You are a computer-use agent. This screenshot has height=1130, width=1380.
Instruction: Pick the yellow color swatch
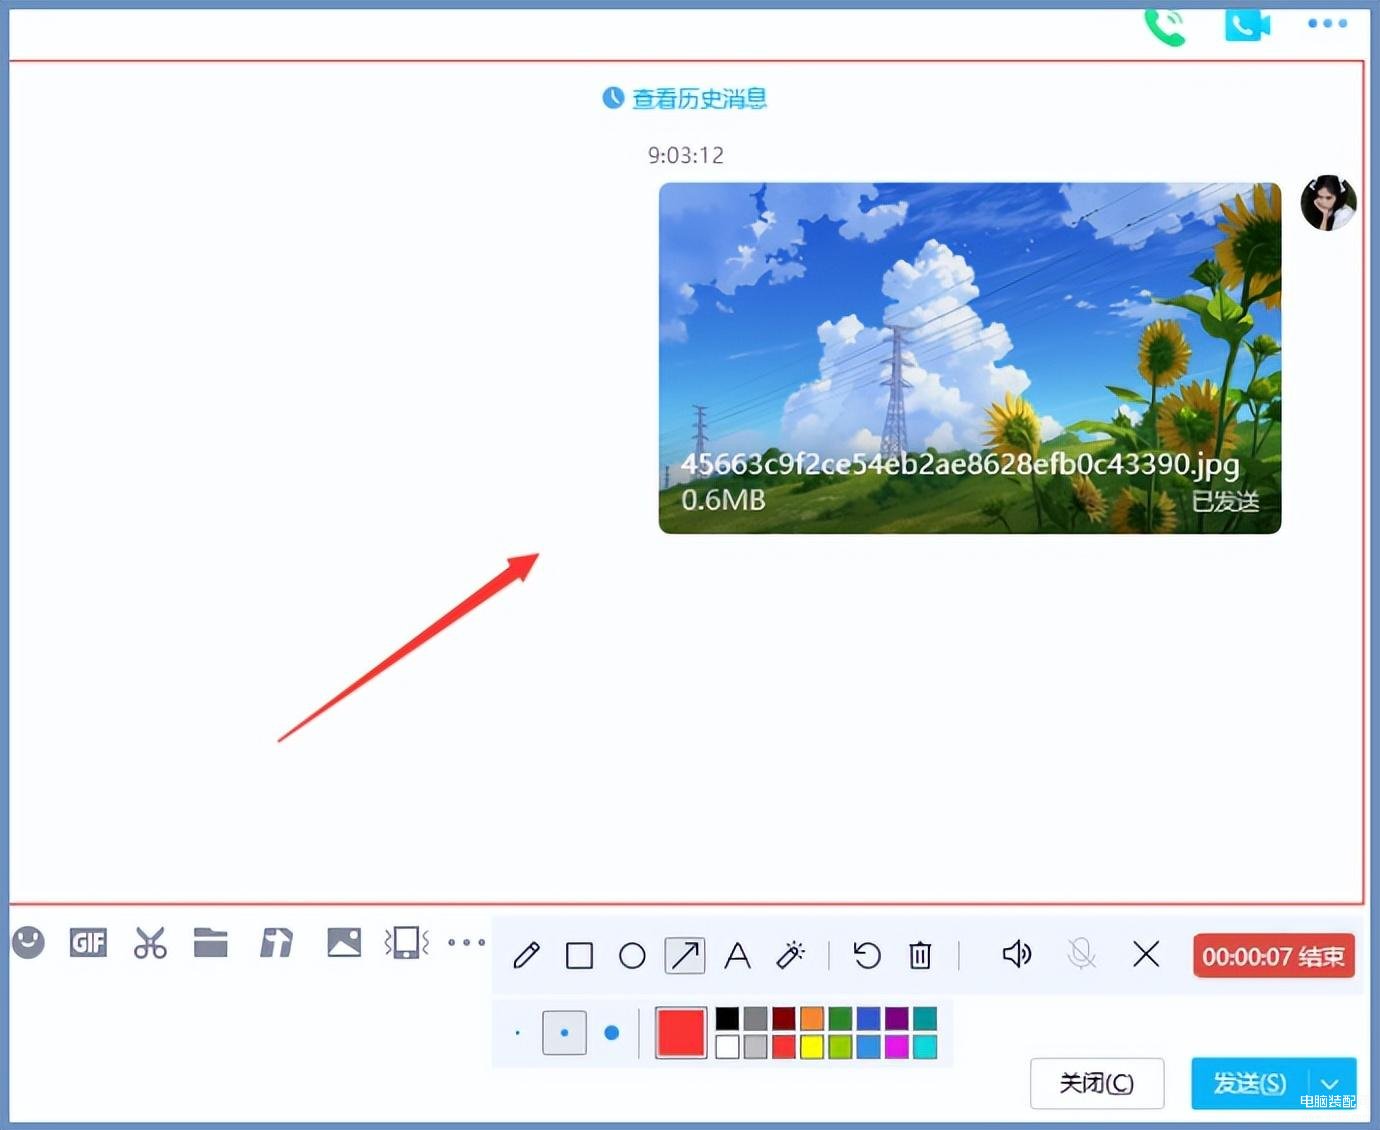(x=812, y=1047)
